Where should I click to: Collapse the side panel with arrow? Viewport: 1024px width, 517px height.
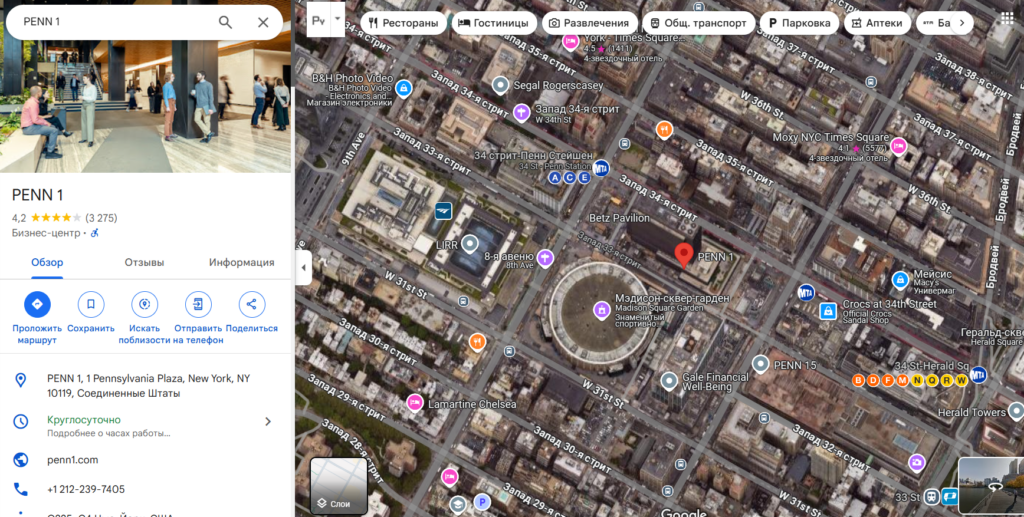[304, 267]
